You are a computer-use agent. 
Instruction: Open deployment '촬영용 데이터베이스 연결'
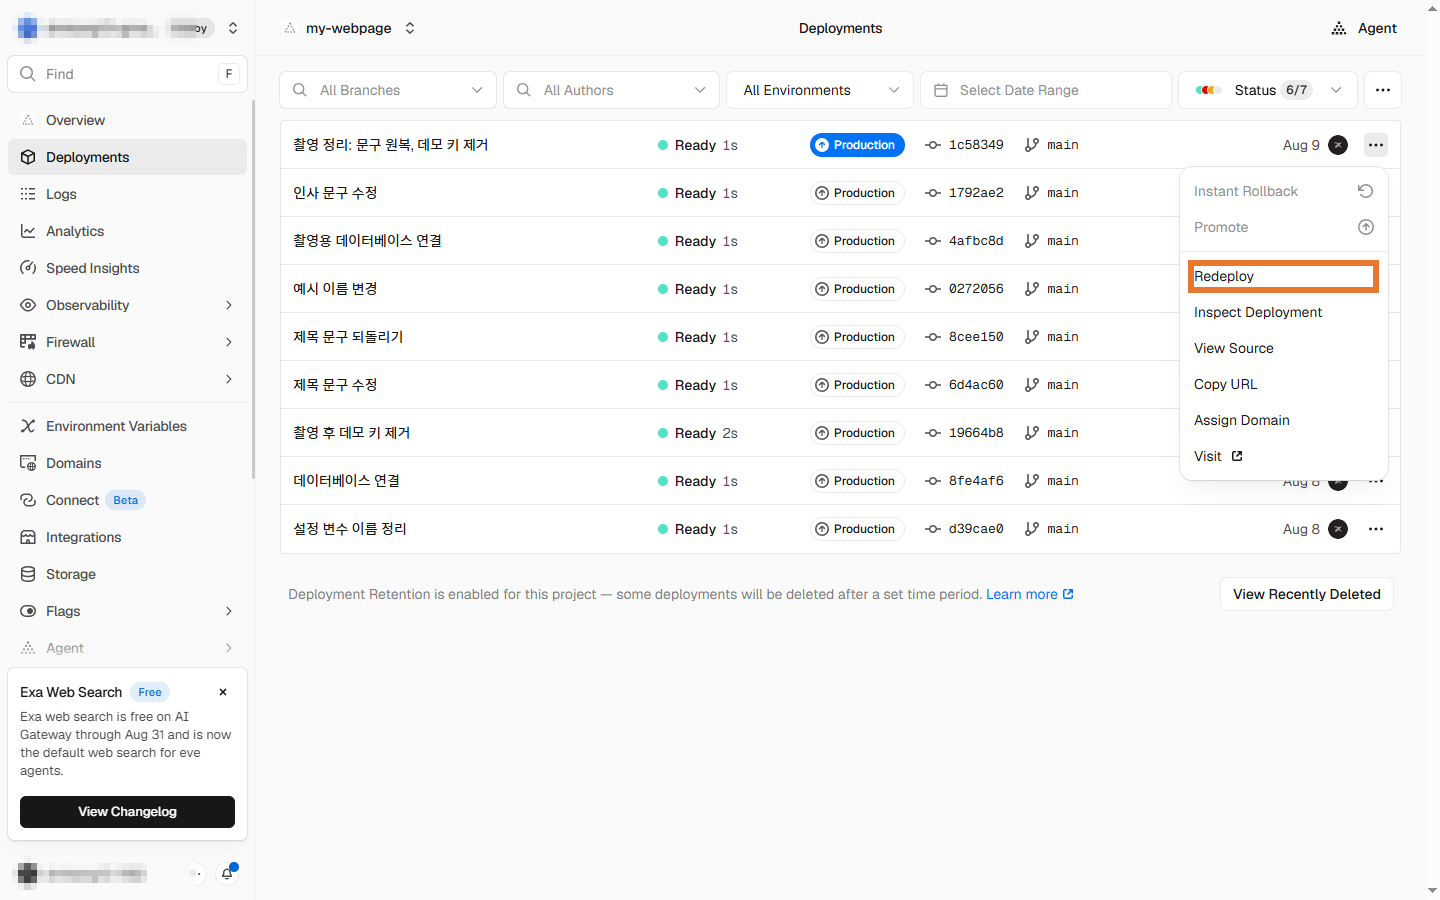(367, 241)
